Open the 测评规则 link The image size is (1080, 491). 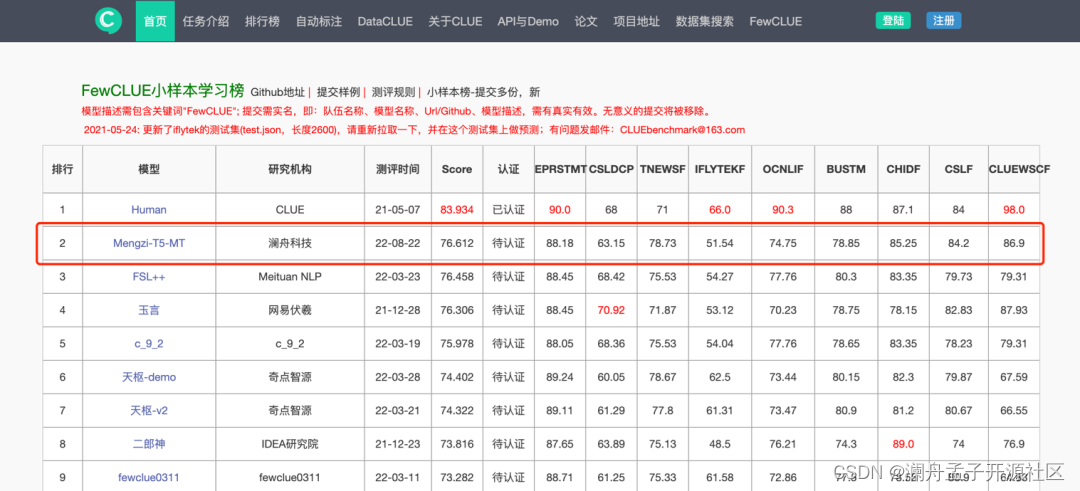[x=393, y=92]
